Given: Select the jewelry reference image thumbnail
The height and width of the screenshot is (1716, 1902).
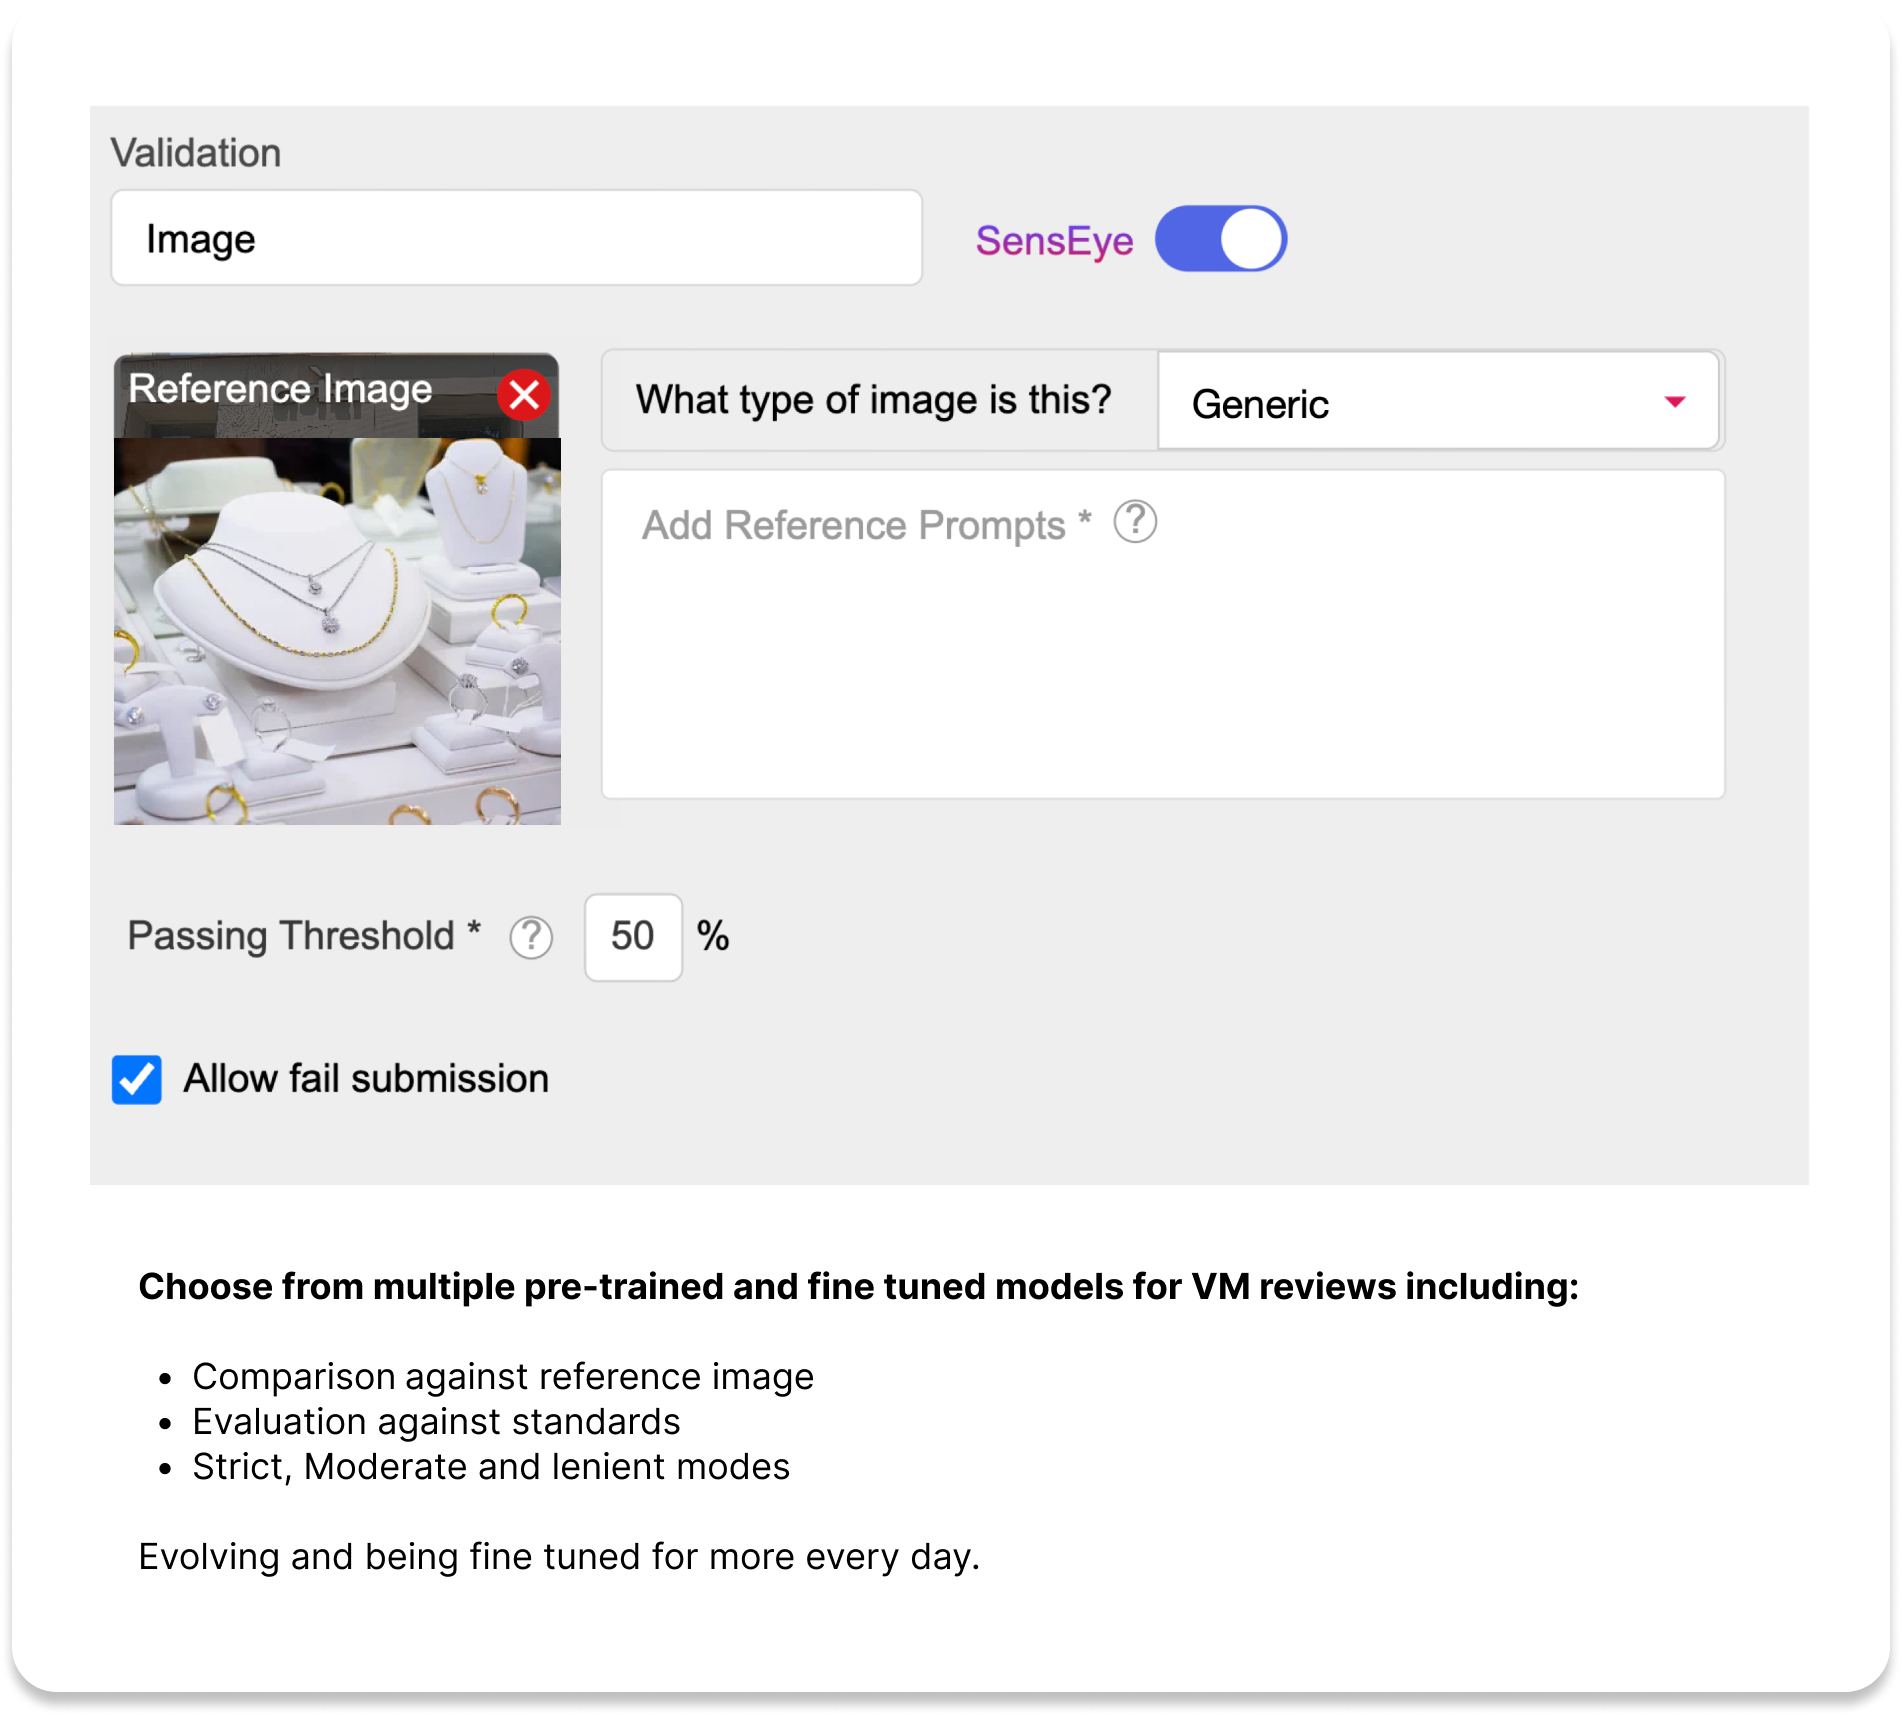Looking at the screenshot, I should (x=337, y=630).
